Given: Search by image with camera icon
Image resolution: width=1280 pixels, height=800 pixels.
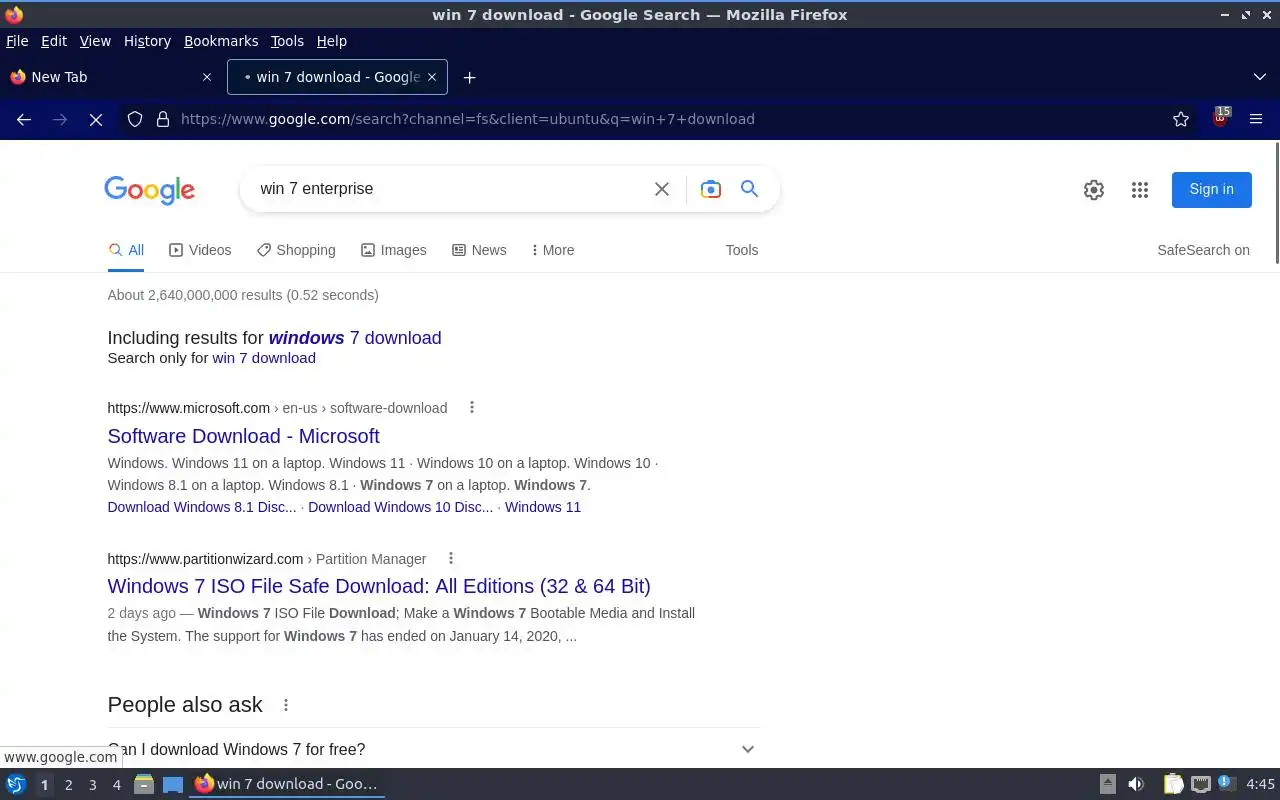Looking at the screenshot, I should click(710, 189).
